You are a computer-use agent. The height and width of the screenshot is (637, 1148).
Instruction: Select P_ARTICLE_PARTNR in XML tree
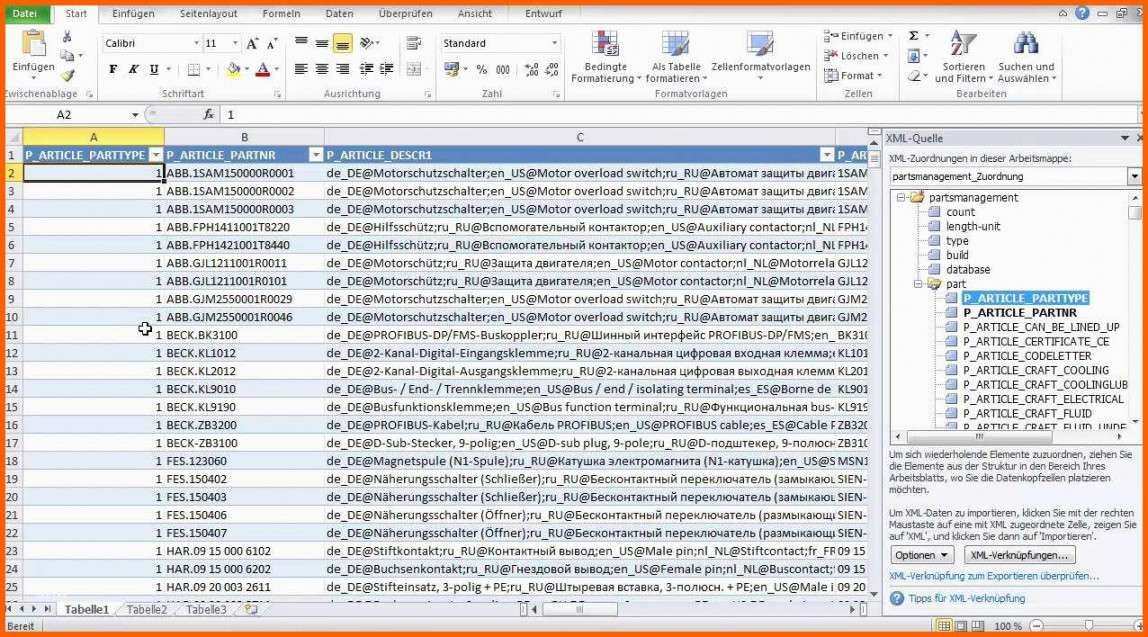(x=1019, y=313)
